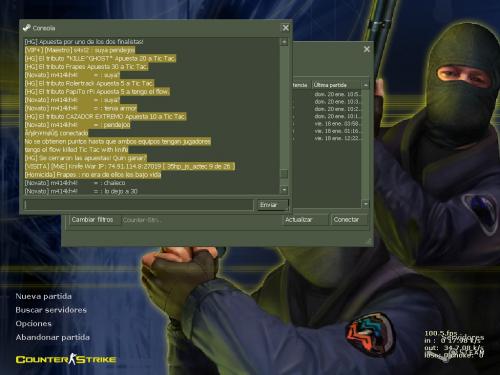Select the server row 'vie. 18 ene. 03:58..'
Image resolution: width=500 pixels, height=375 pixels.
(337, 124)
